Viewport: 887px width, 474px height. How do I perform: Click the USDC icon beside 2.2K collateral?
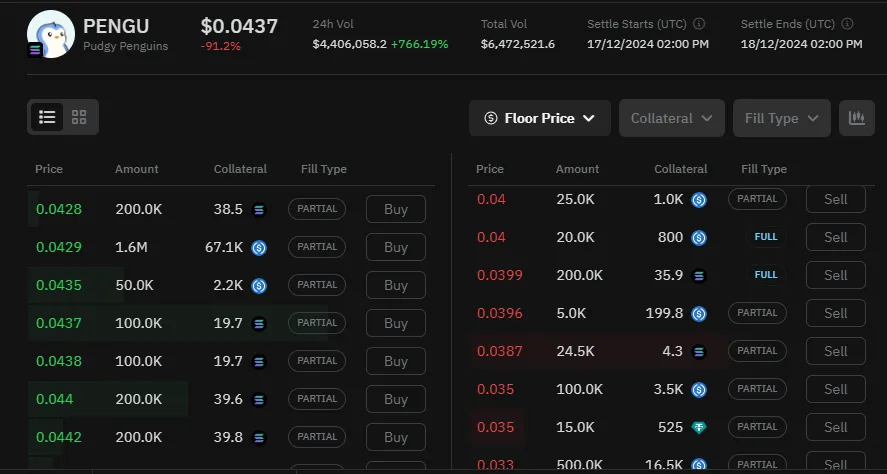259,286
